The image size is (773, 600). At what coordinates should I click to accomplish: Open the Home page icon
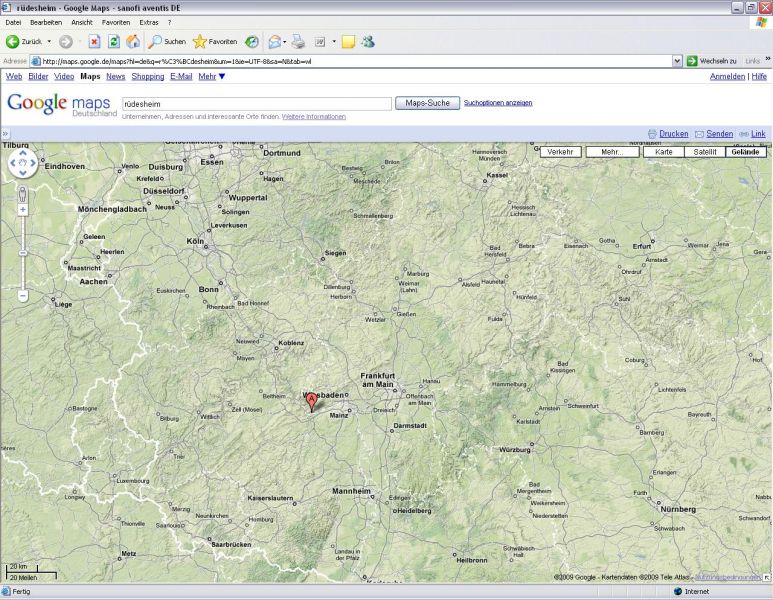point(133,42)
